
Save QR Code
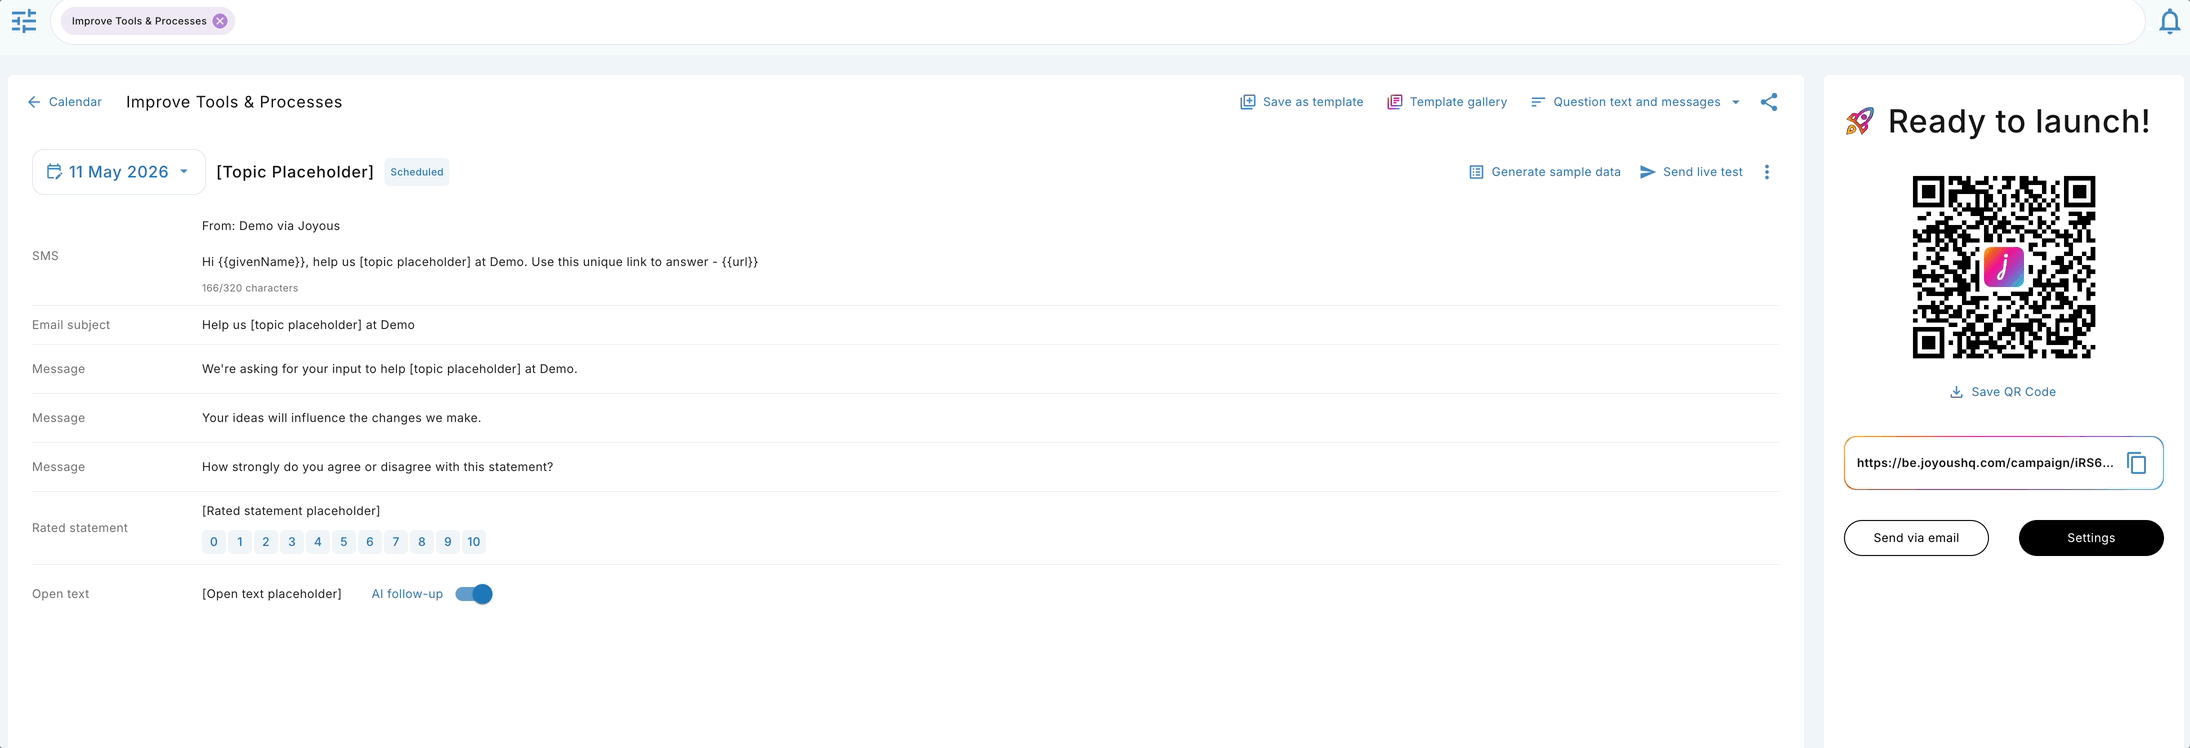pyautogui.click(x=2003, y=392)
